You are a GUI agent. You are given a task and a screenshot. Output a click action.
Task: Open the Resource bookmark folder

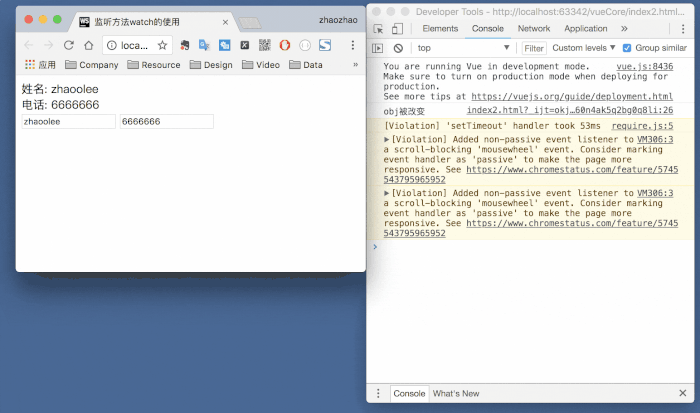(x=154, y=65)
